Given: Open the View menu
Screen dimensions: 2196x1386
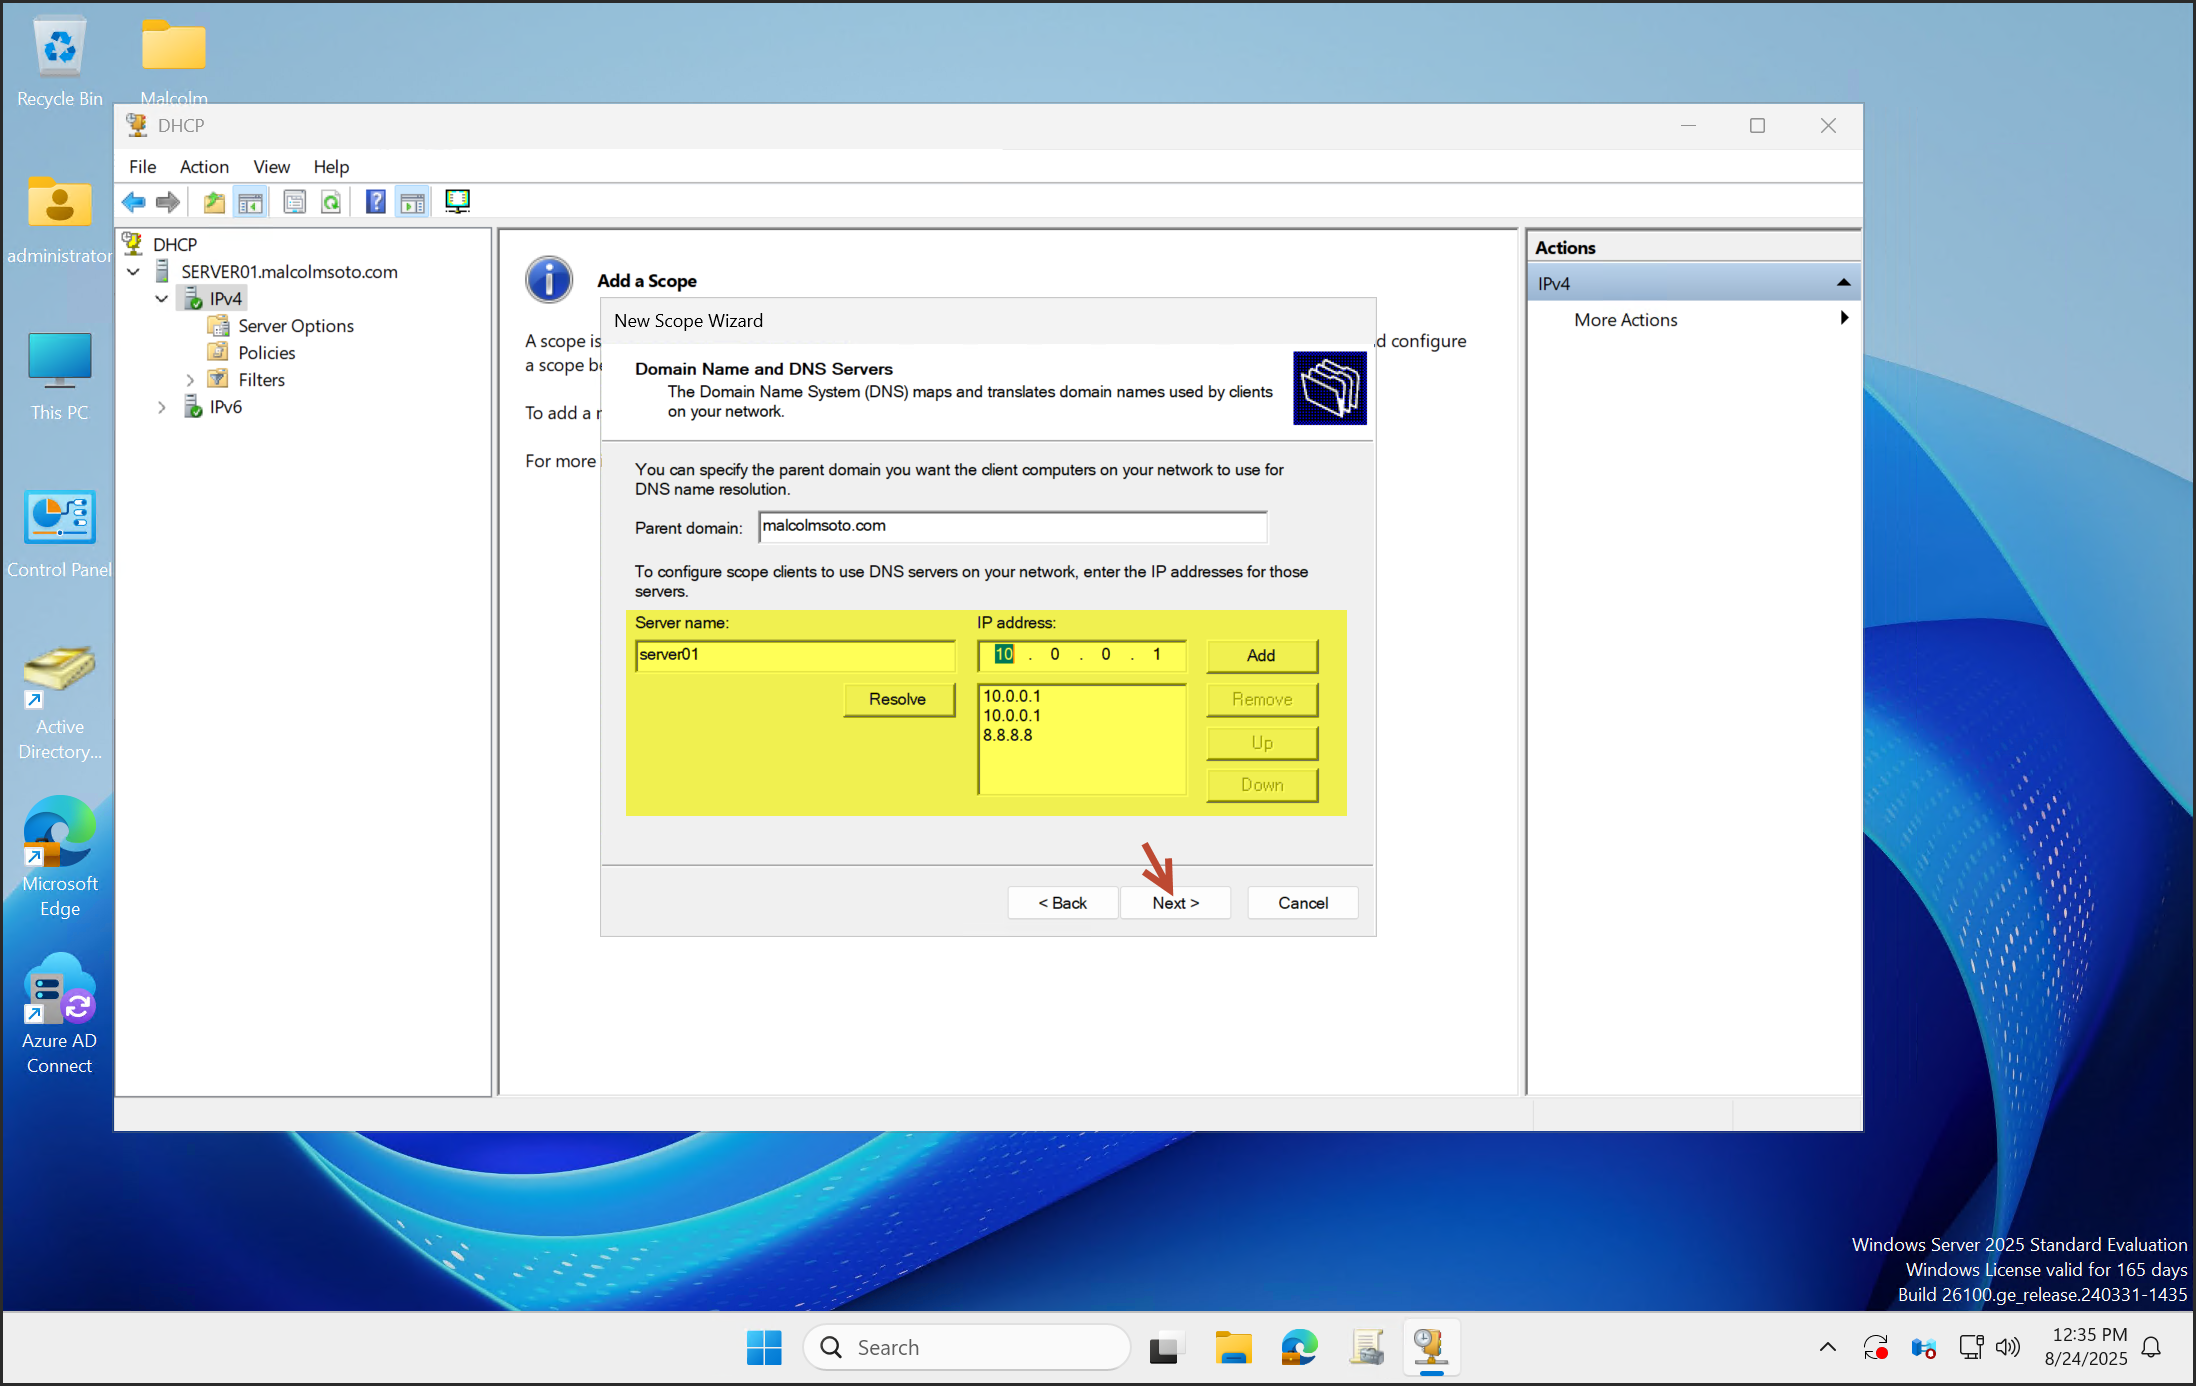Looking at the screenshot, I should tap(271, 166).
